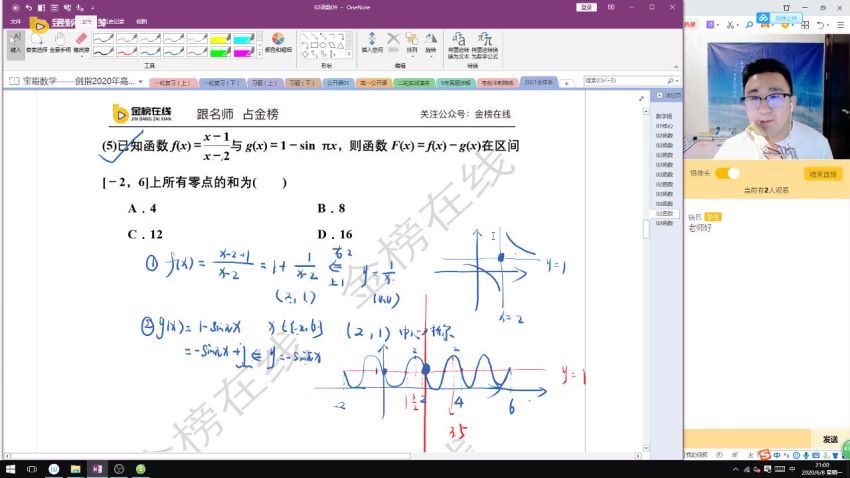Click the Back button in OneNote title bar
The image size is (850, 478).
[15, 8]
